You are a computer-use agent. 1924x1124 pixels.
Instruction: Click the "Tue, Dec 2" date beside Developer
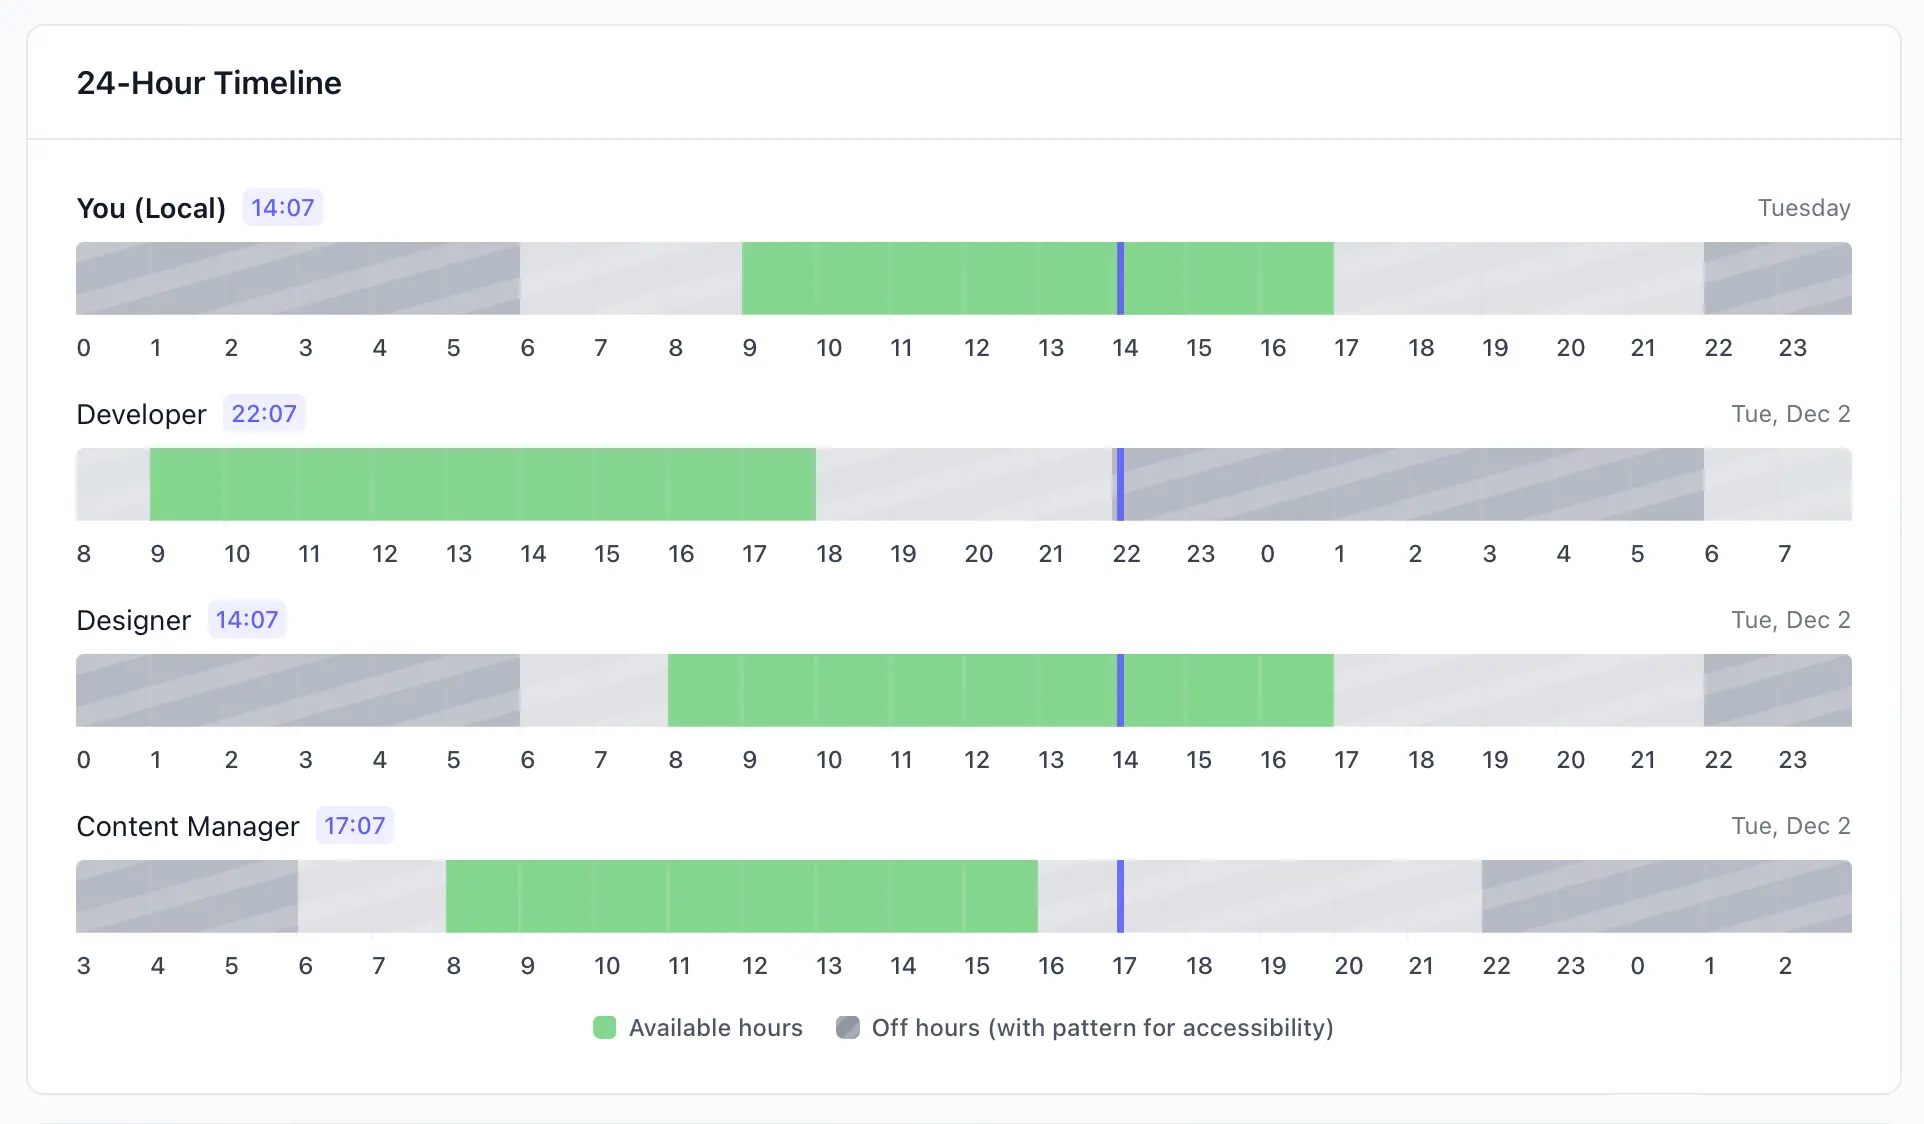pos(1790,414)
